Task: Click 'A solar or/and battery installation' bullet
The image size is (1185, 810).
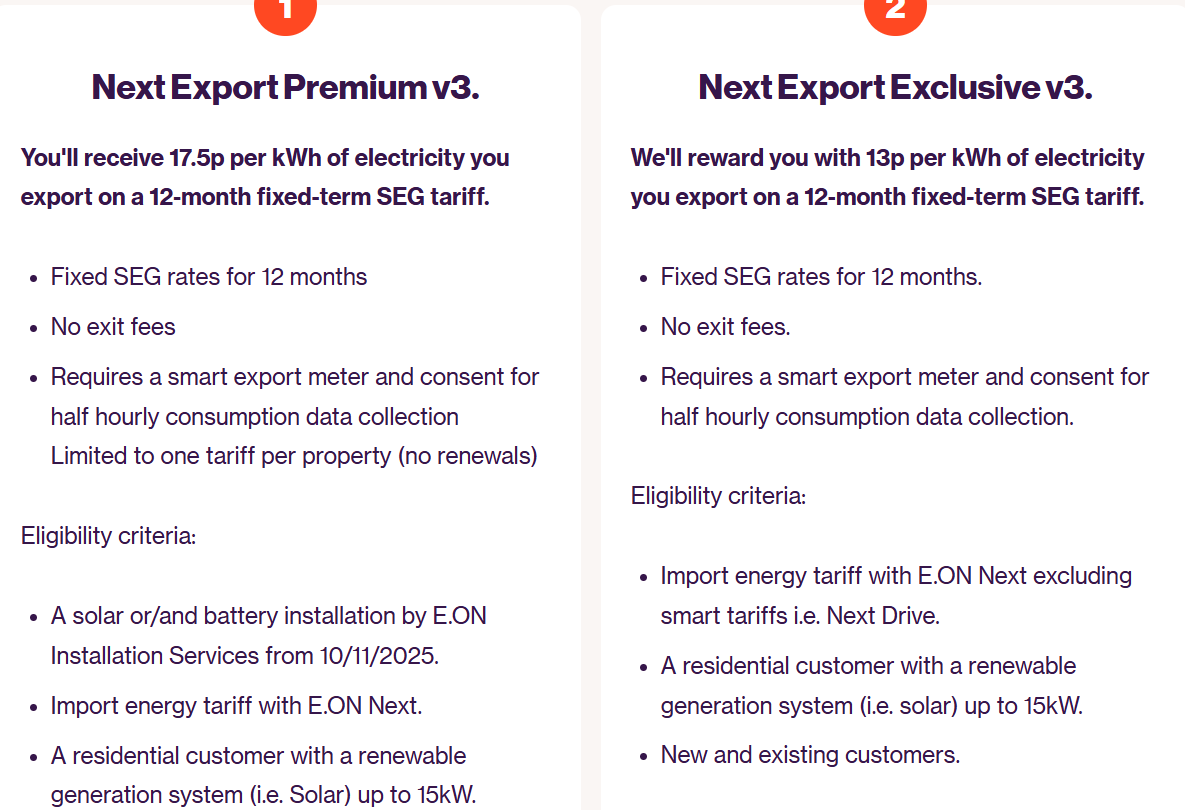Action: tap(268, 616)
